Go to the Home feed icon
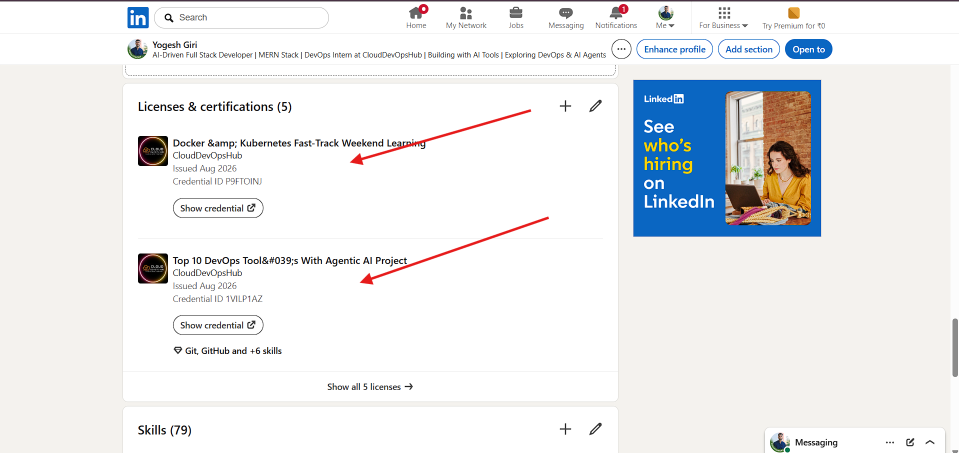The width and height of the screenshot is (959, 453). point(417,17)
